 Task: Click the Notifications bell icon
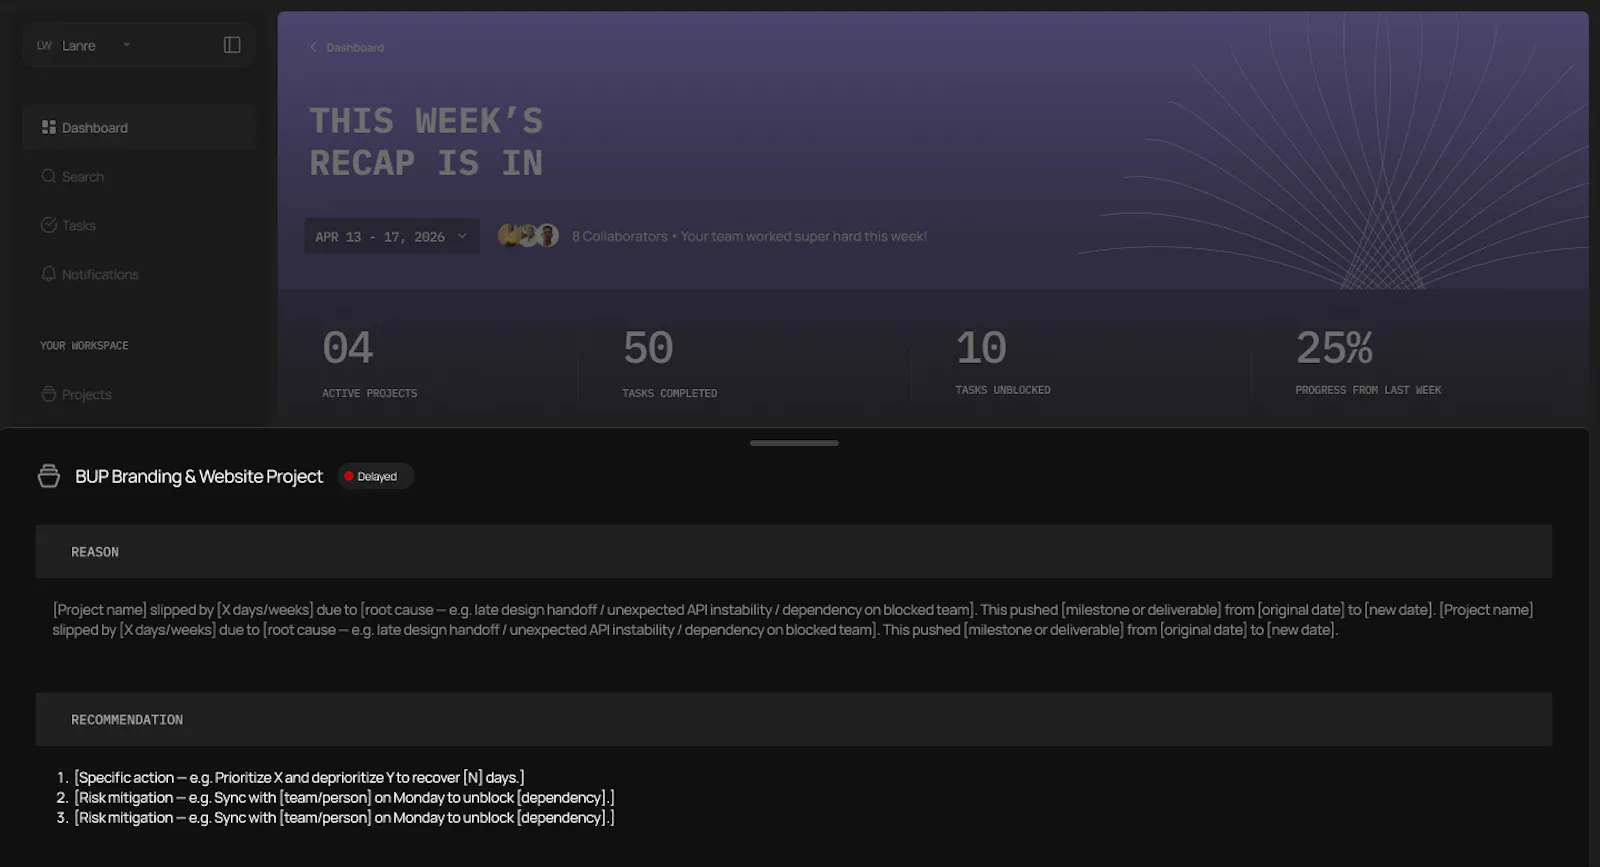point(48,274)
